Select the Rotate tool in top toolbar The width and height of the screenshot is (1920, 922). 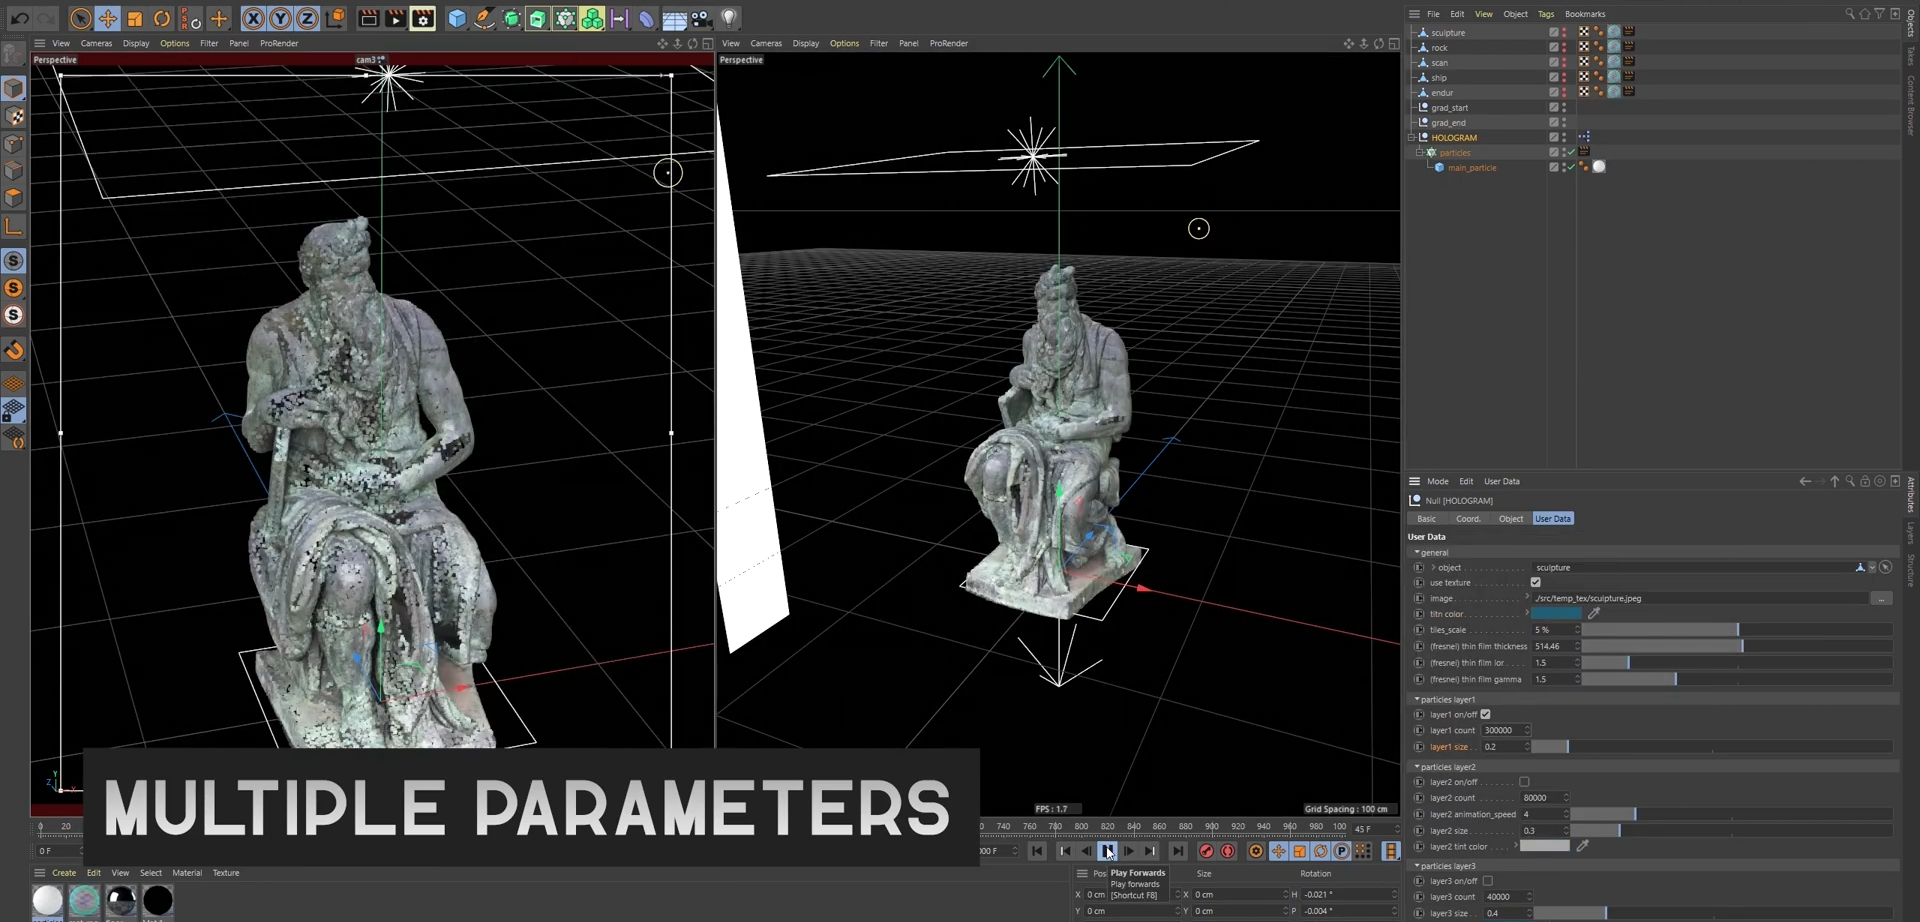pos(162,18)
